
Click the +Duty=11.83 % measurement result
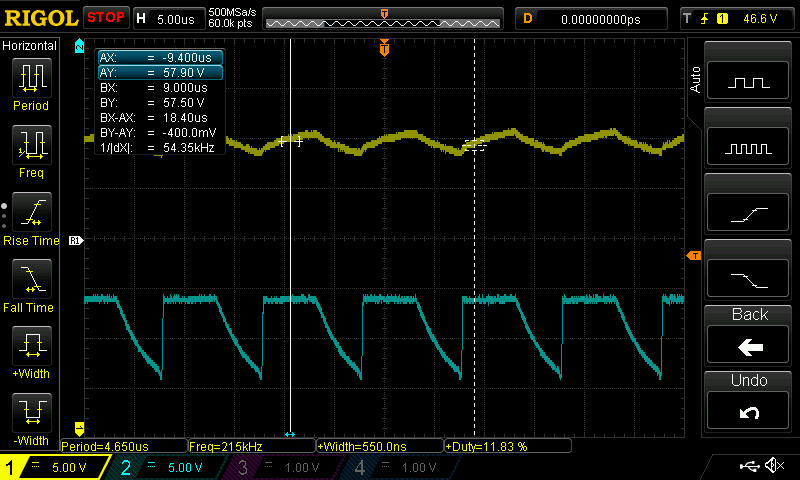point(508,446)
